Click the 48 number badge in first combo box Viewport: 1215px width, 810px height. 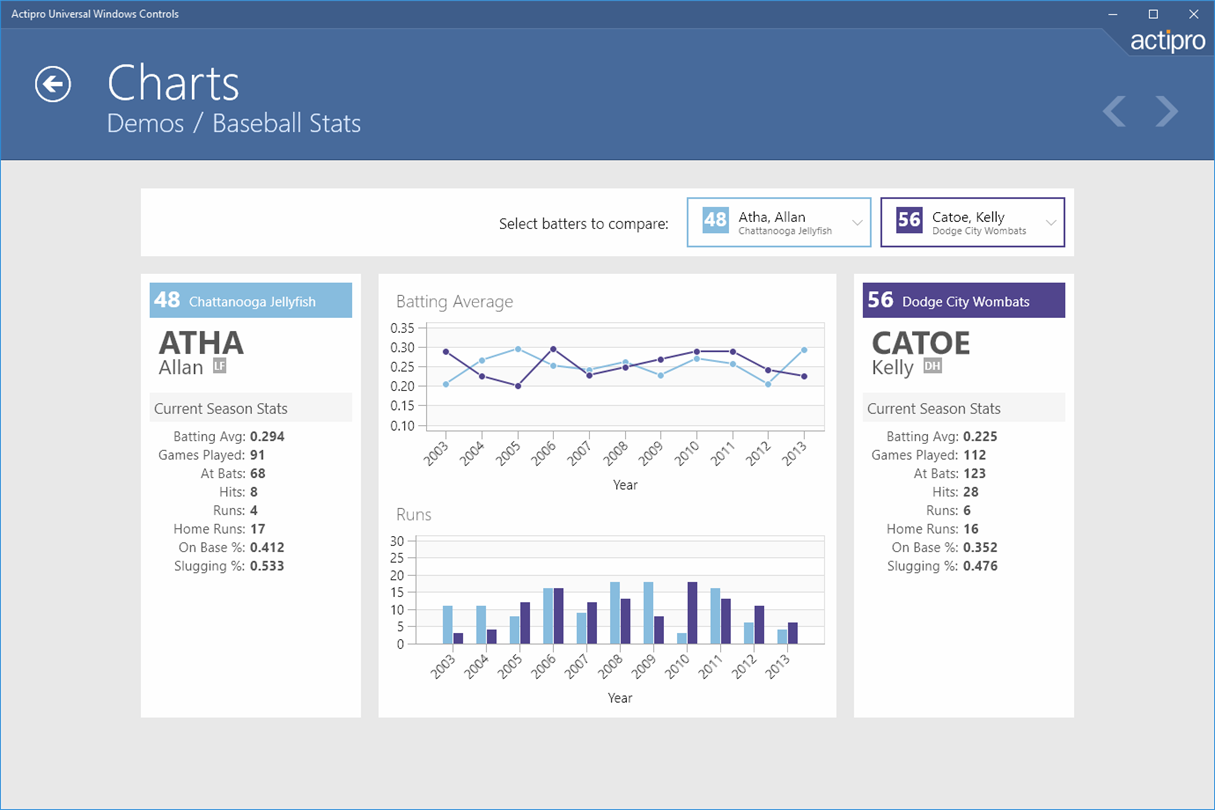pos(715,220)
